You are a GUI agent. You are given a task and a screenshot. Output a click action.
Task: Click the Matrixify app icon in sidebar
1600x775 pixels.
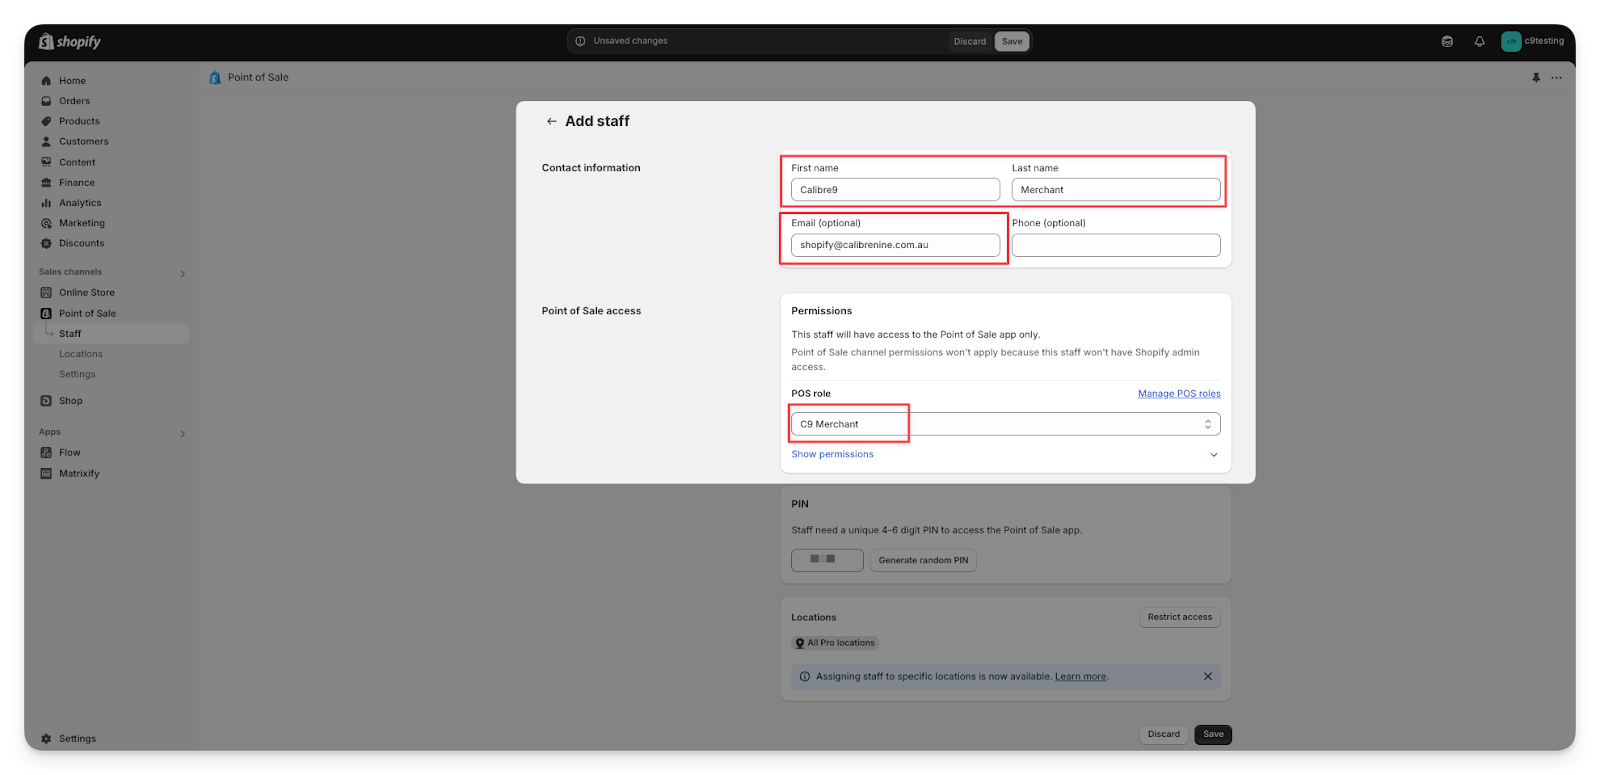(x=46, y=474)
